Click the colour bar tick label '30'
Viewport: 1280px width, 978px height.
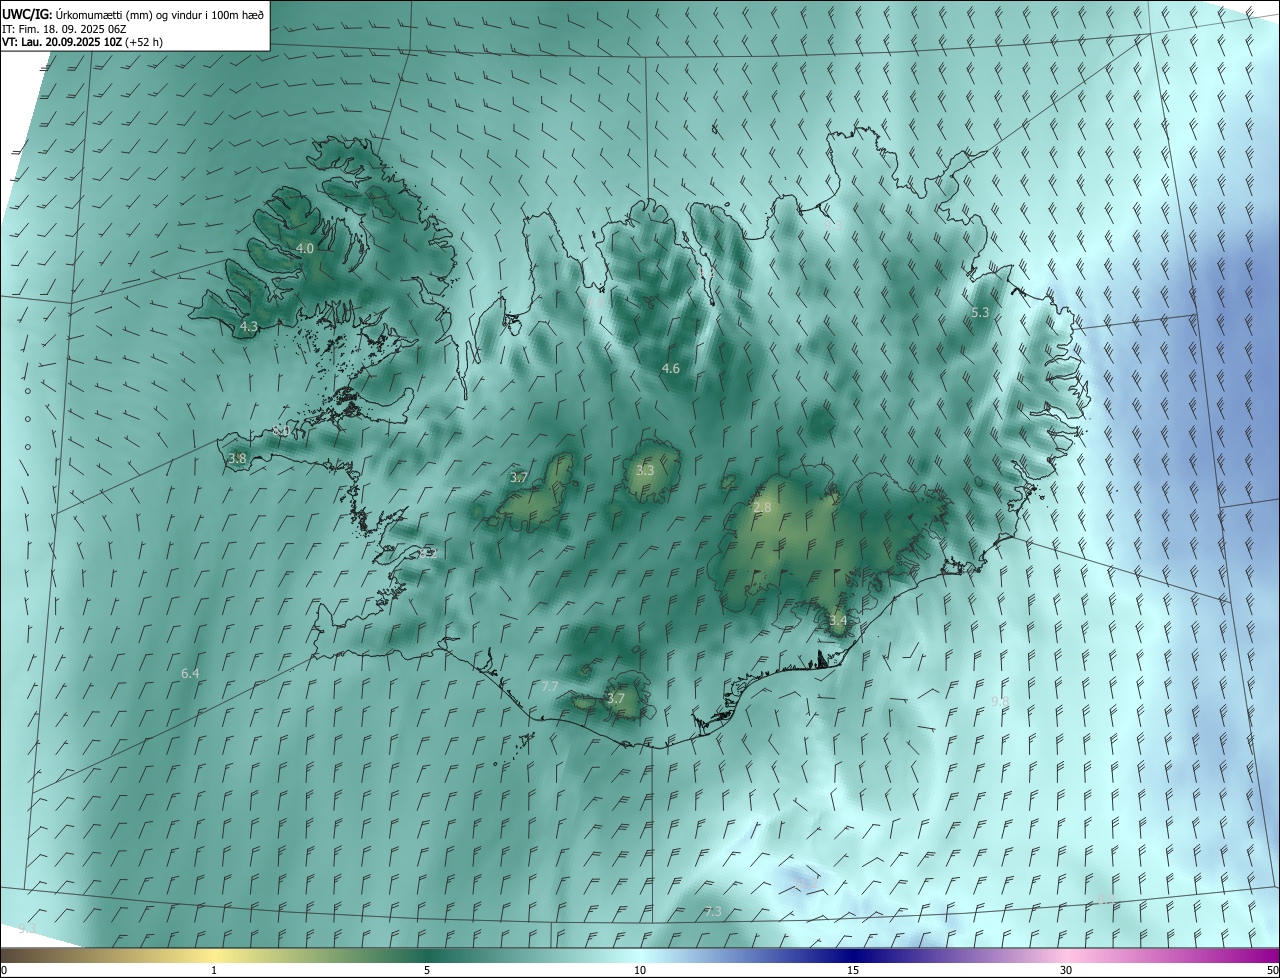[x=1066, y=971]
